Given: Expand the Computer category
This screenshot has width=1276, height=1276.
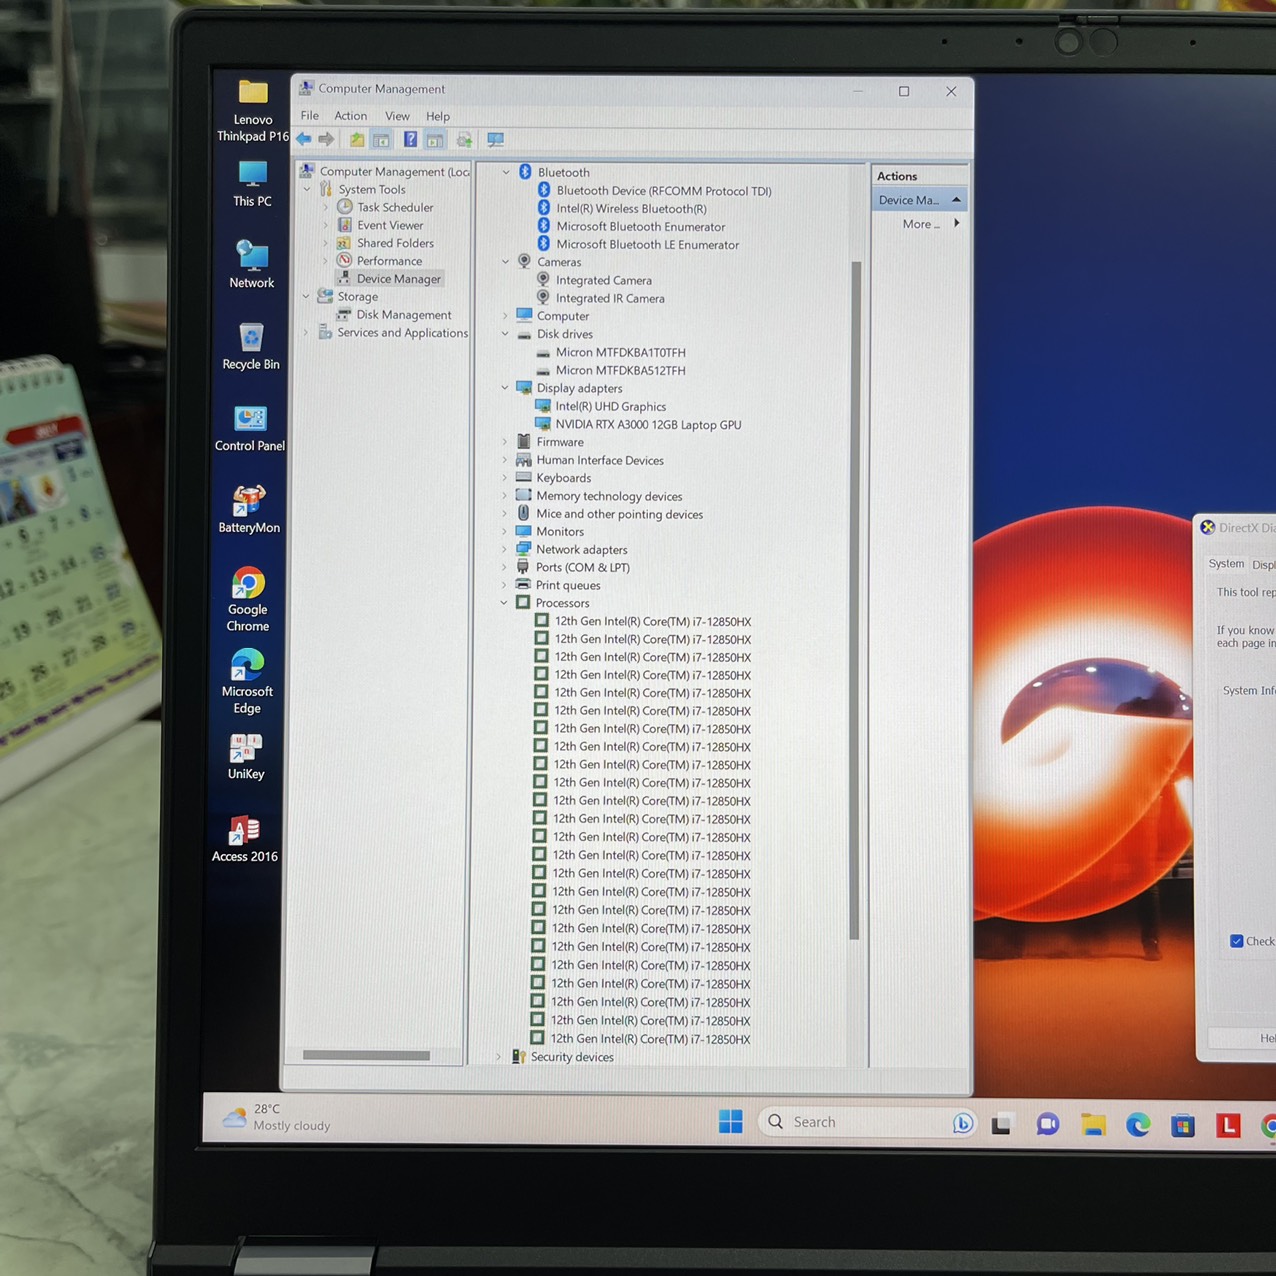Looking at the screenshot, I should [x=505, y=316].
